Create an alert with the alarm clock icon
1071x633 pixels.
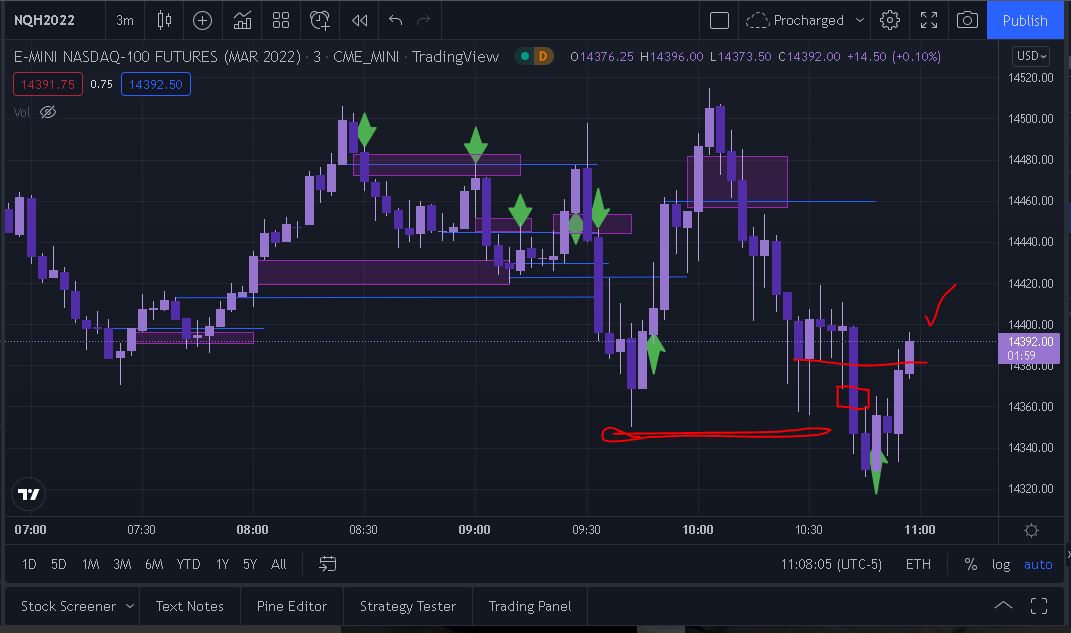coord(320,20)
